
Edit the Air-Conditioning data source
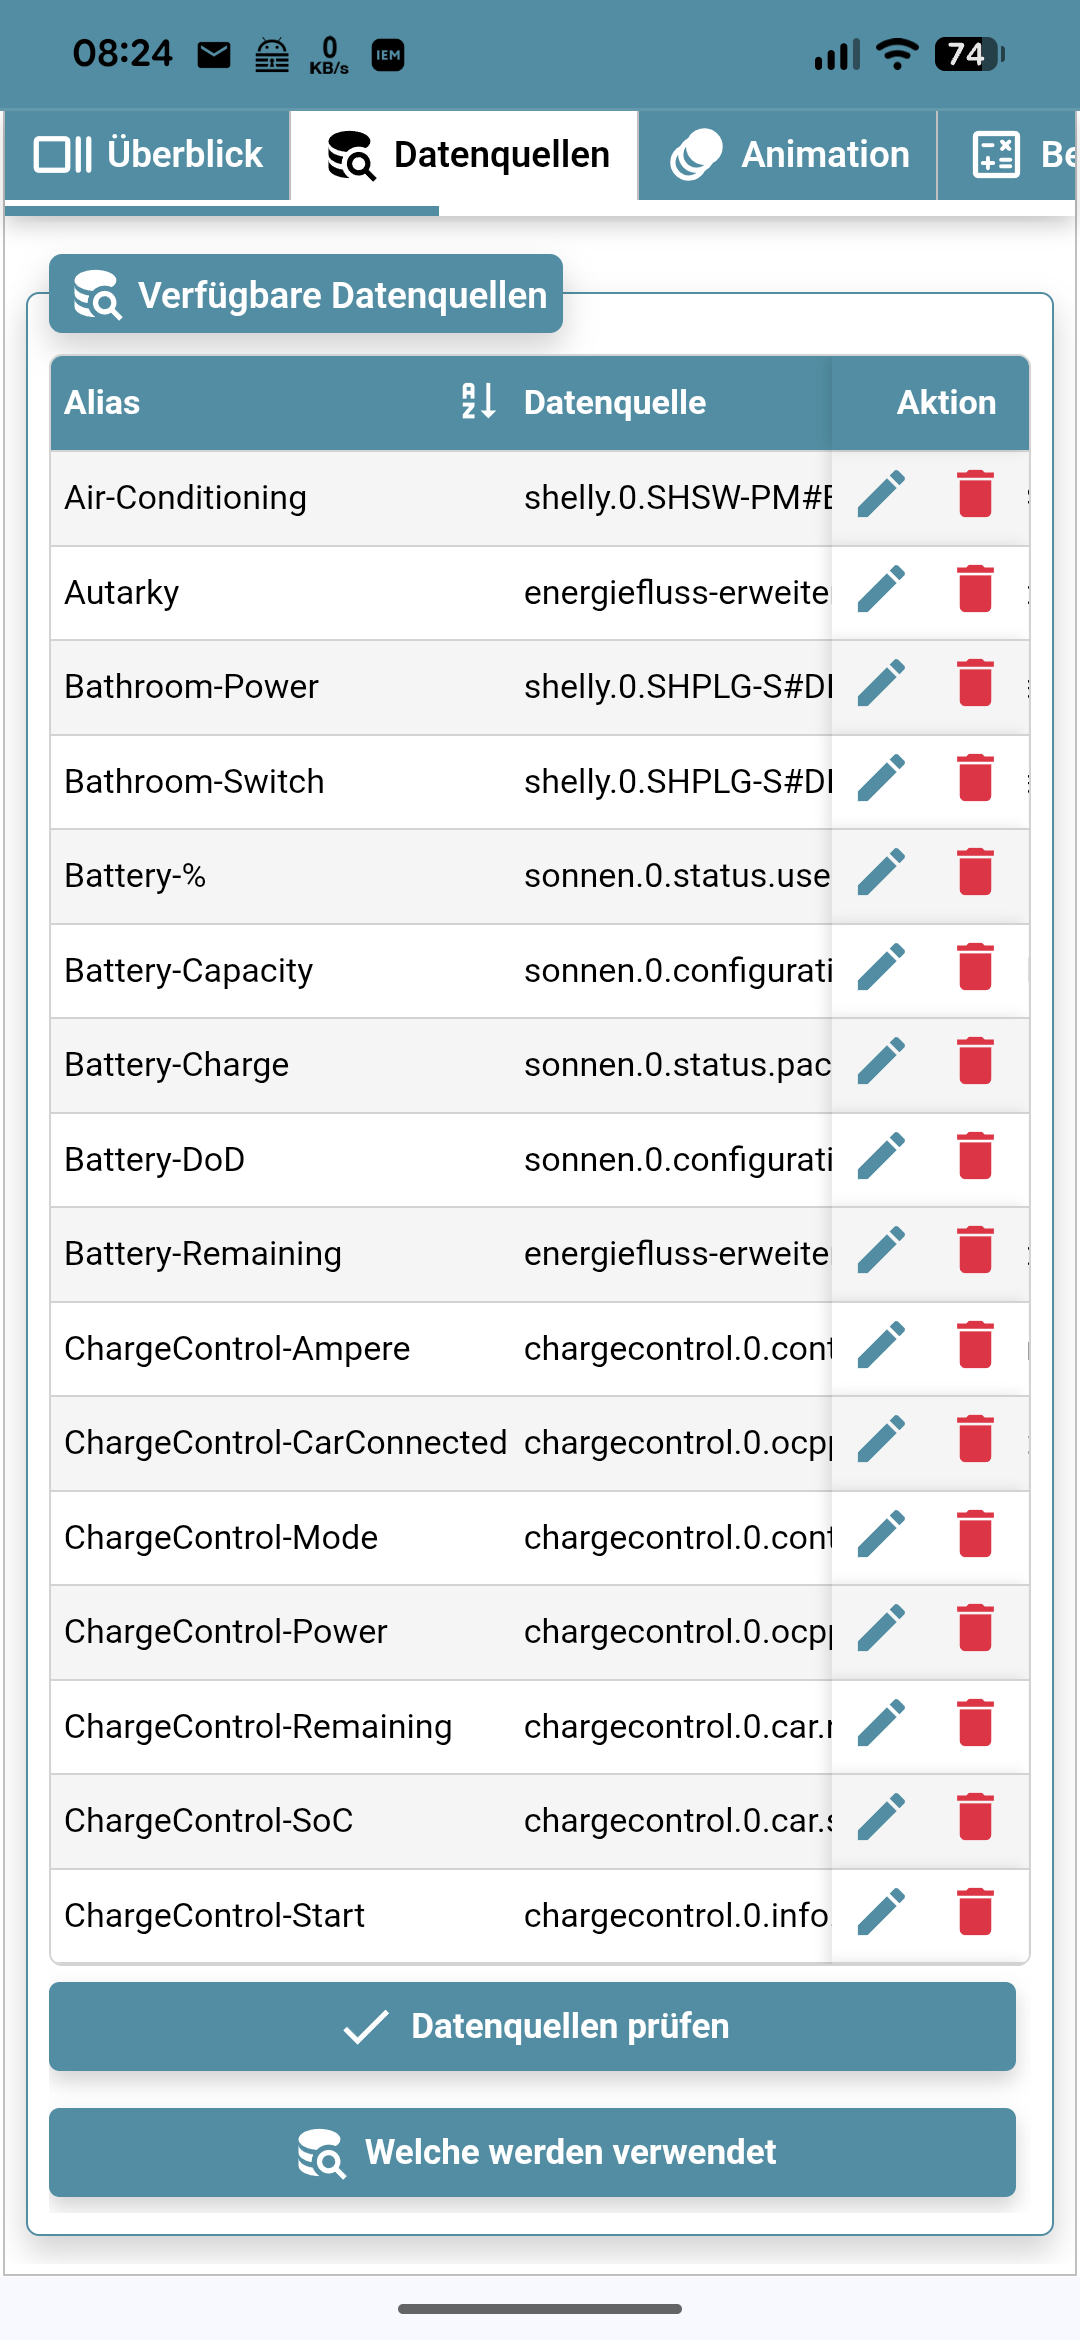881,495
